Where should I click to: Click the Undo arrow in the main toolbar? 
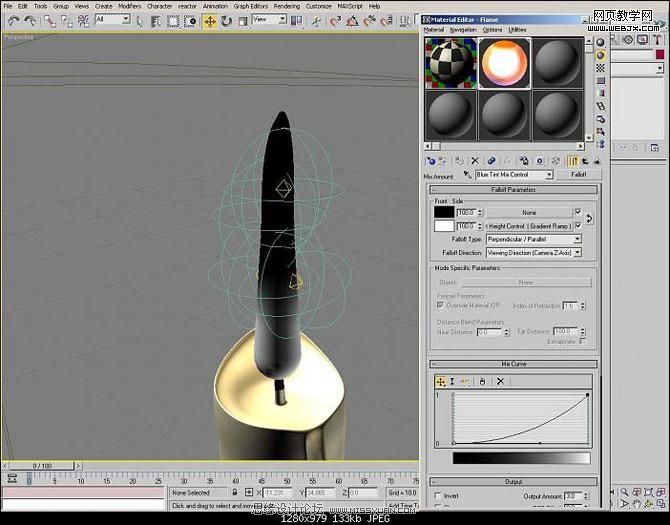tap(14, 21)
